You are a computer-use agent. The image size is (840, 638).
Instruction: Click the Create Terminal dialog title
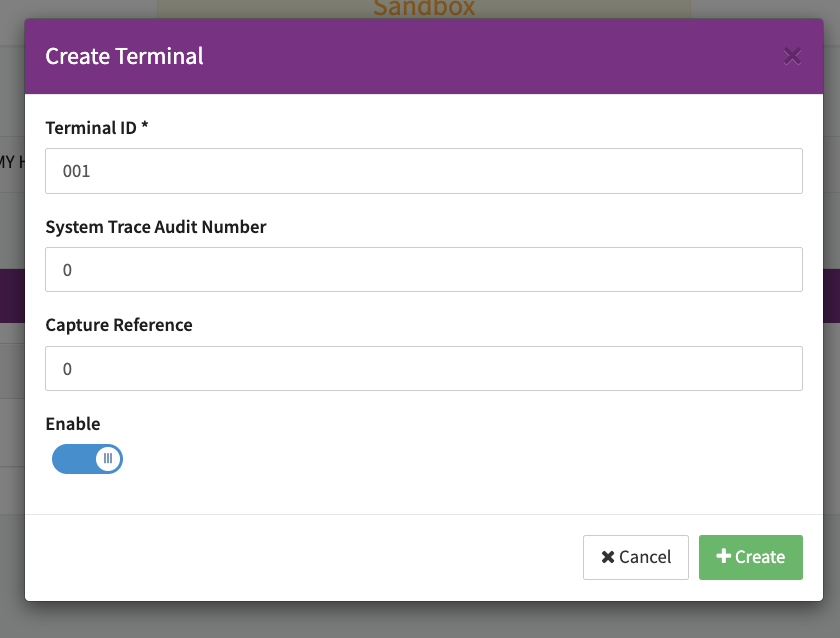tap(125, 56)
